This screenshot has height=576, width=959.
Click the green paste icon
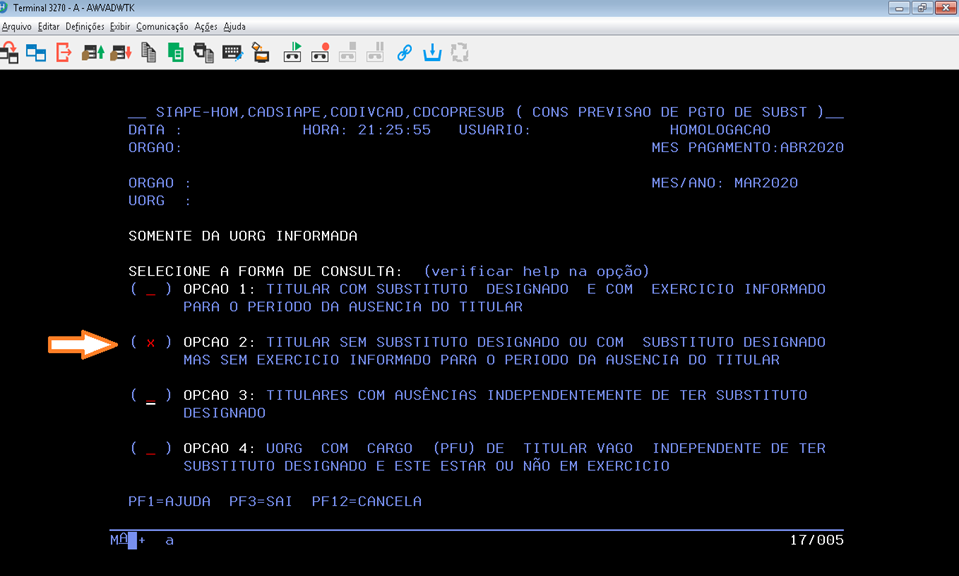pos(176,53)
